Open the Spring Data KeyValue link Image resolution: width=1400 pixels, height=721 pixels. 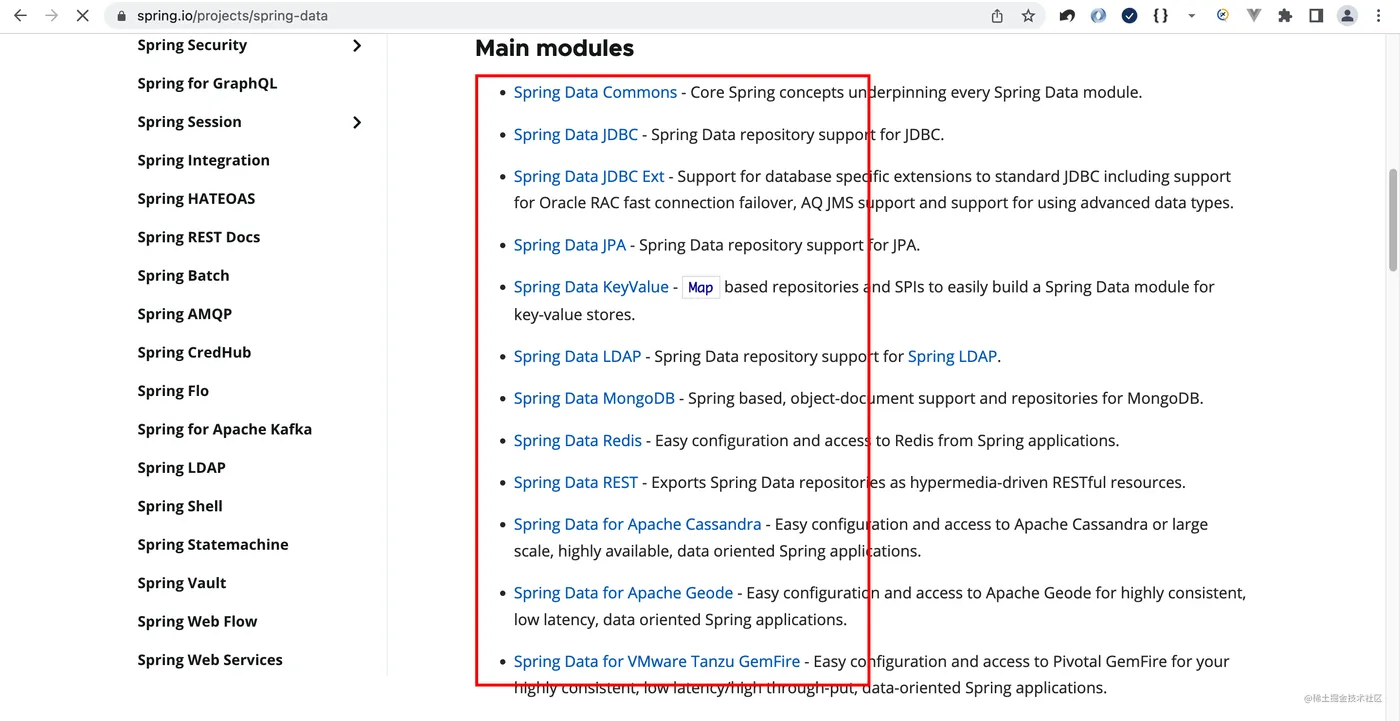pyautogui.click(x=591, y=287)
